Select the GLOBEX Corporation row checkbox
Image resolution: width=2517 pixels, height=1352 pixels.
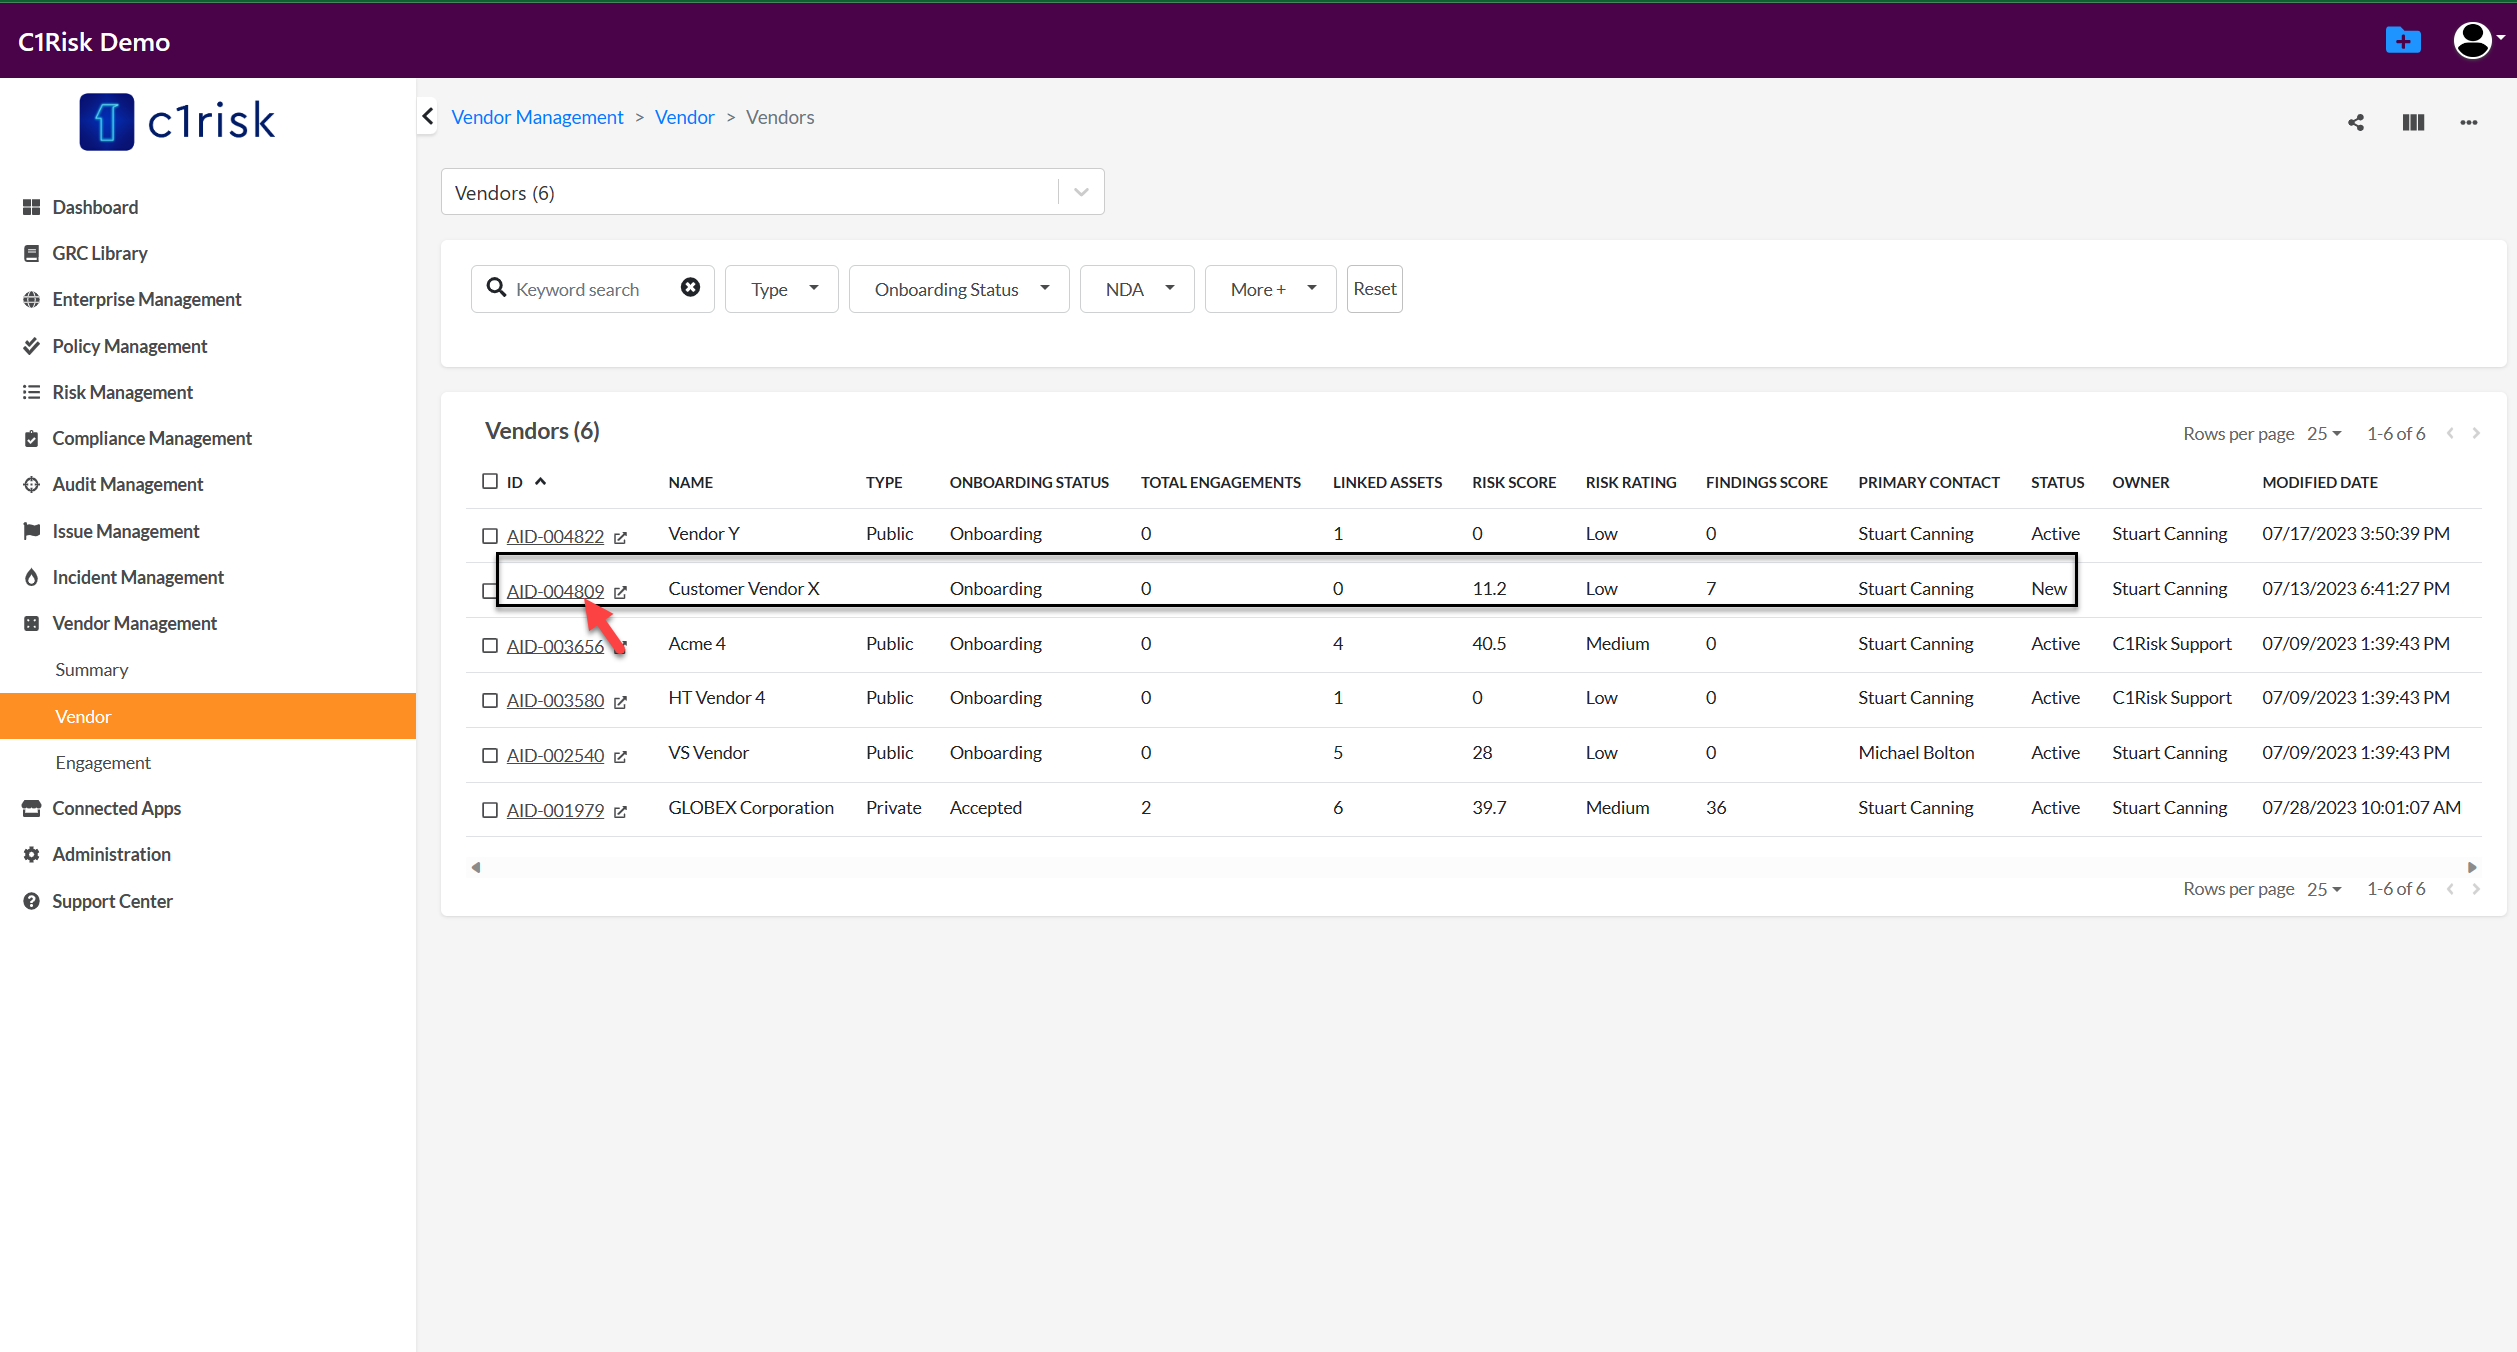pyautogui.click(x=490, y=810)
